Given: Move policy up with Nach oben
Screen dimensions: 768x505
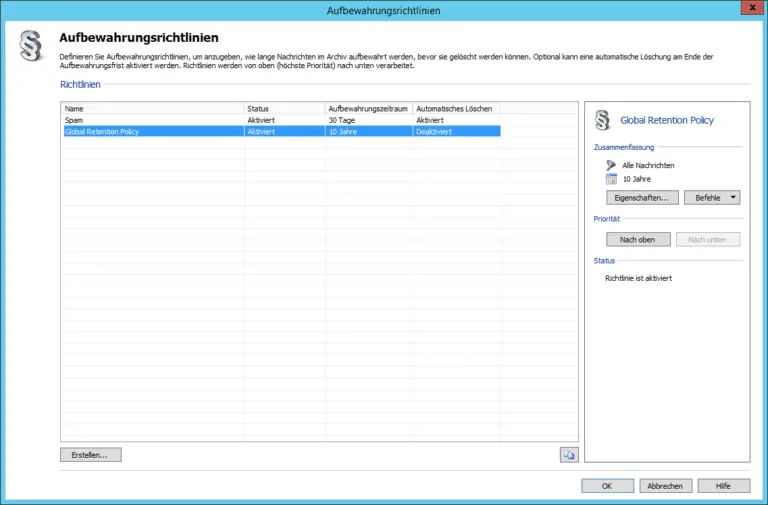Looking at the screenshot, I should (x=638, y=239).
